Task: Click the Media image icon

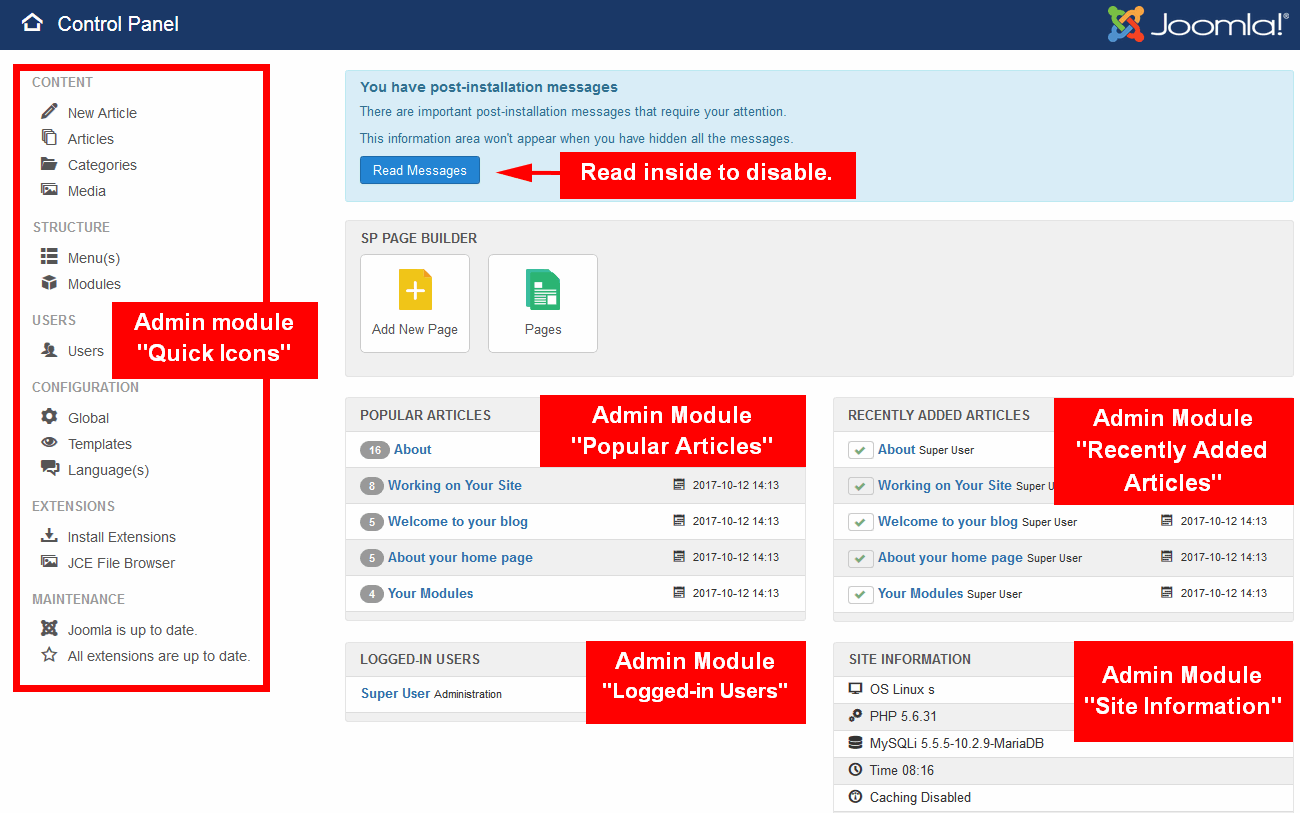Action: pyautogui.click(x=49, y=190)
